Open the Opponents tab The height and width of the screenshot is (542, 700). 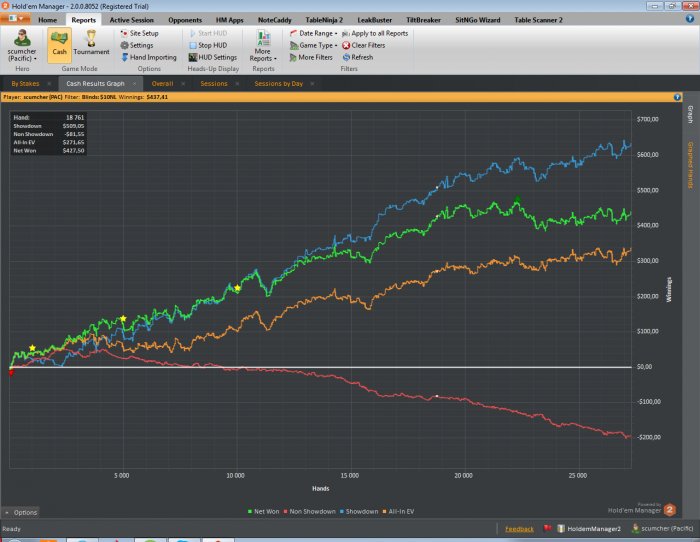(x=185, y=20)
